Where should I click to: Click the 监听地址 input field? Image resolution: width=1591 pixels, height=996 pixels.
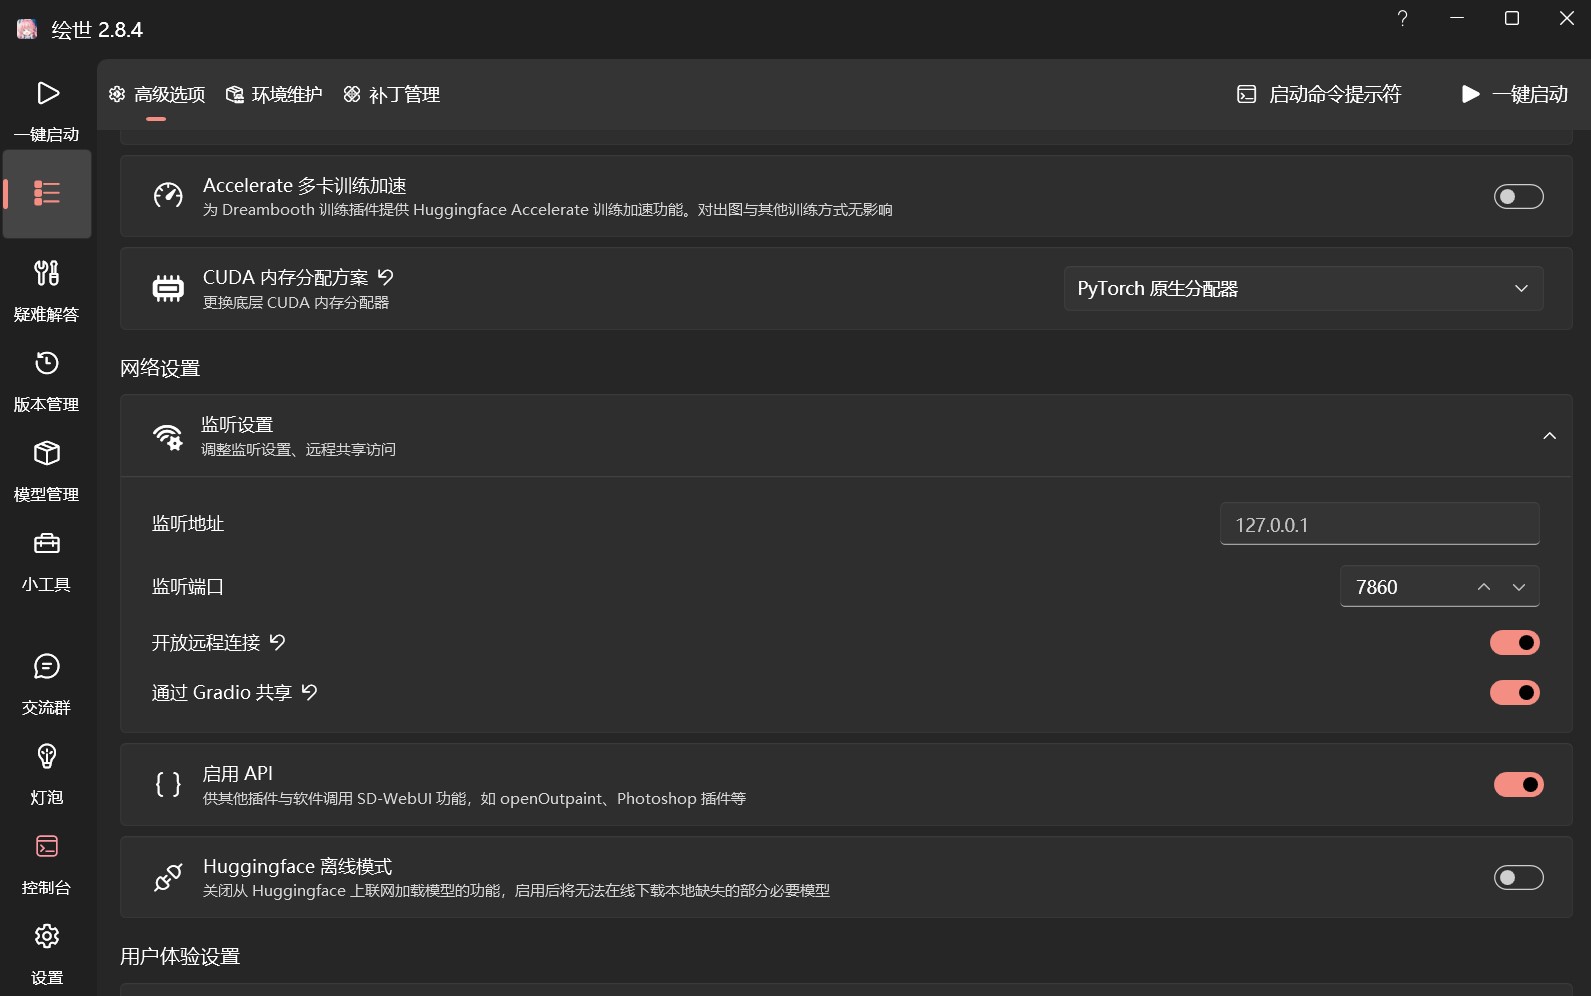coord(1379,525)
